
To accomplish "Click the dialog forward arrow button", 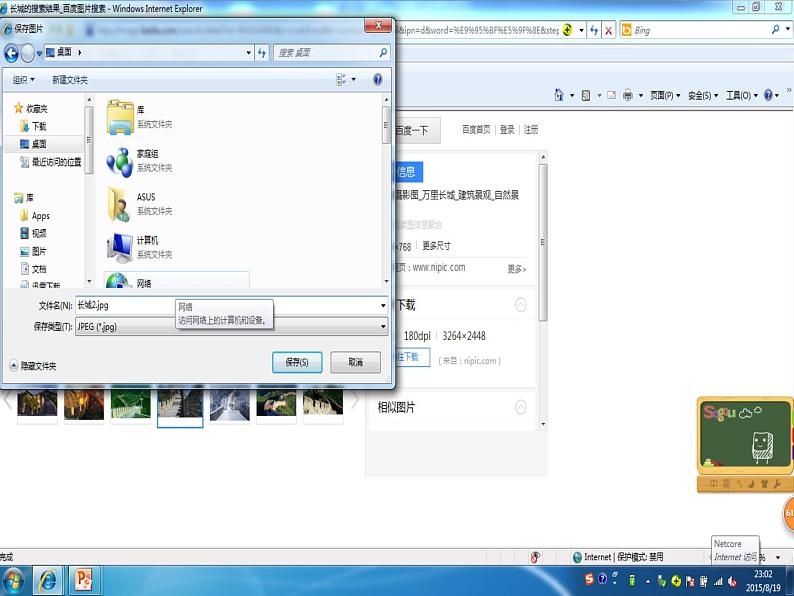I will coord(27,53).
